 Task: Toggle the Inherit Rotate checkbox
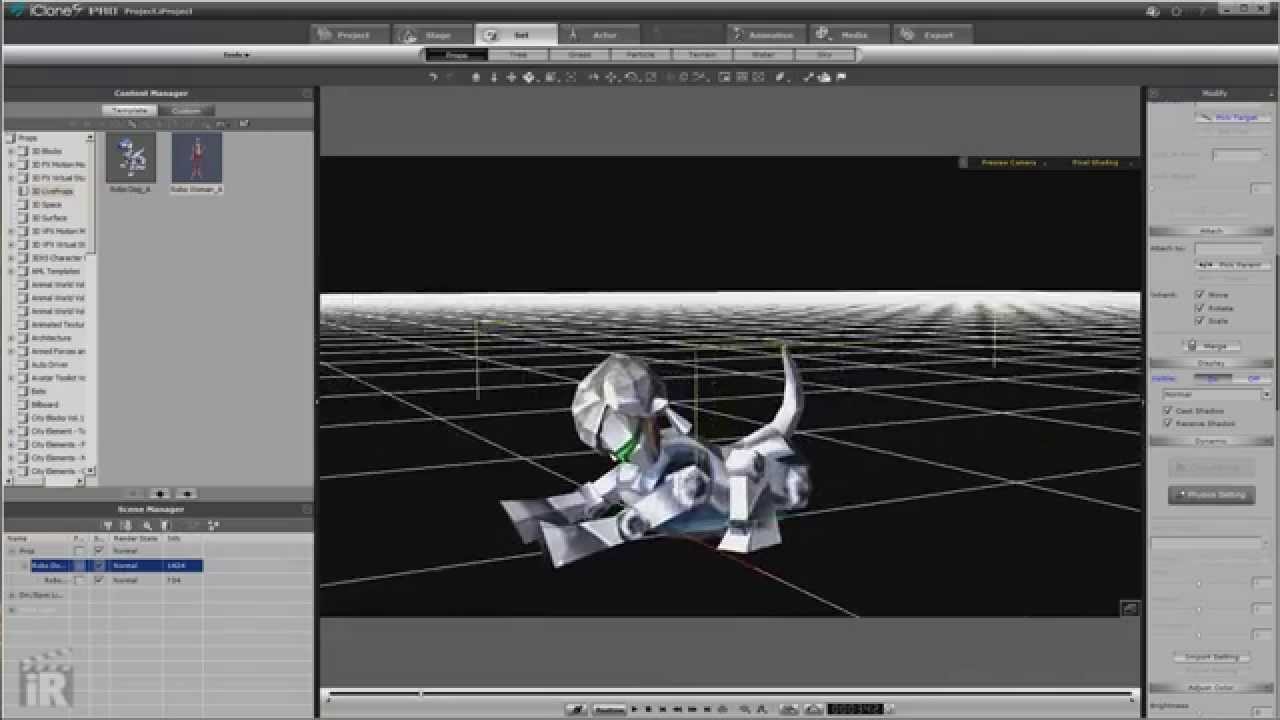(1199, 308)
